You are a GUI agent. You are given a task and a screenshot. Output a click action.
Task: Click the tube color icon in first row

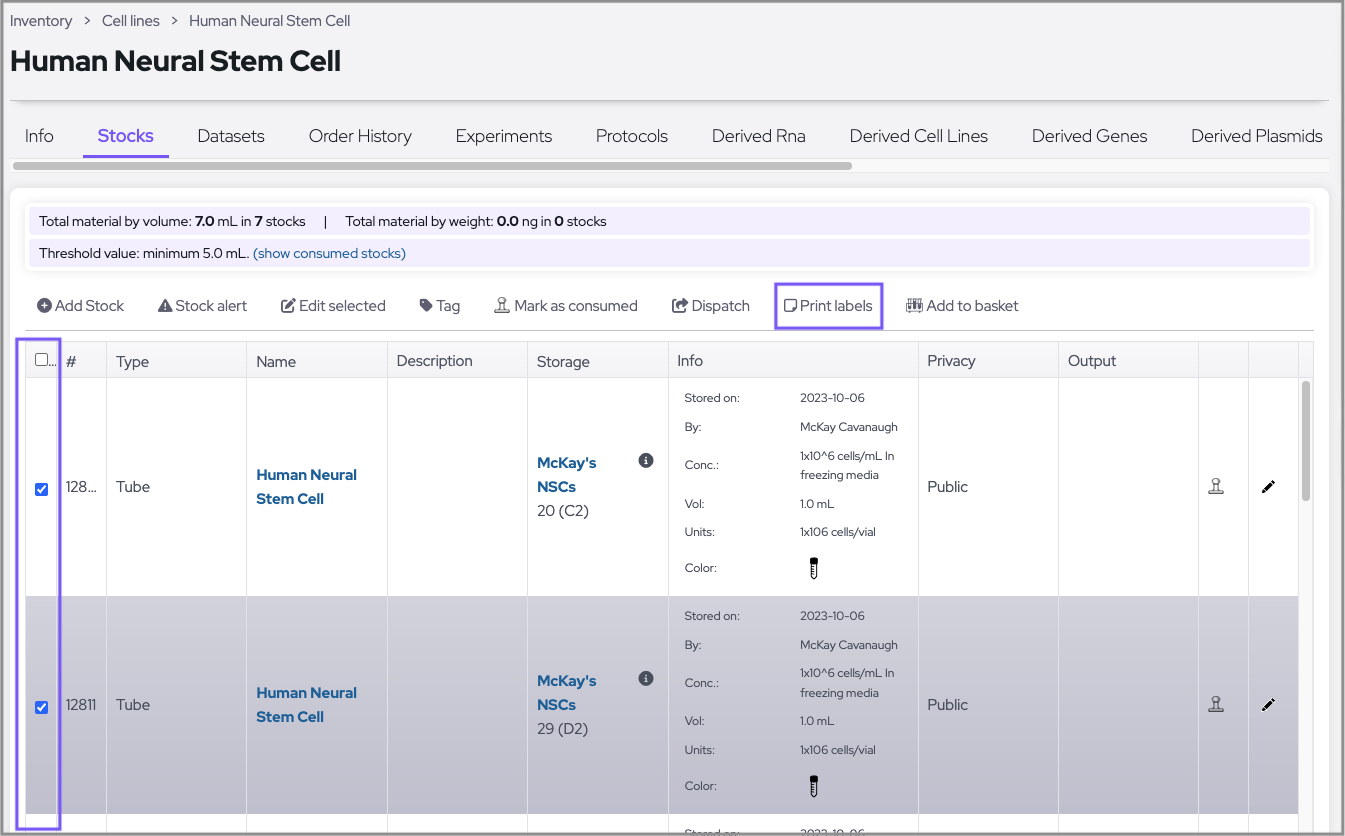pos(814,568)
